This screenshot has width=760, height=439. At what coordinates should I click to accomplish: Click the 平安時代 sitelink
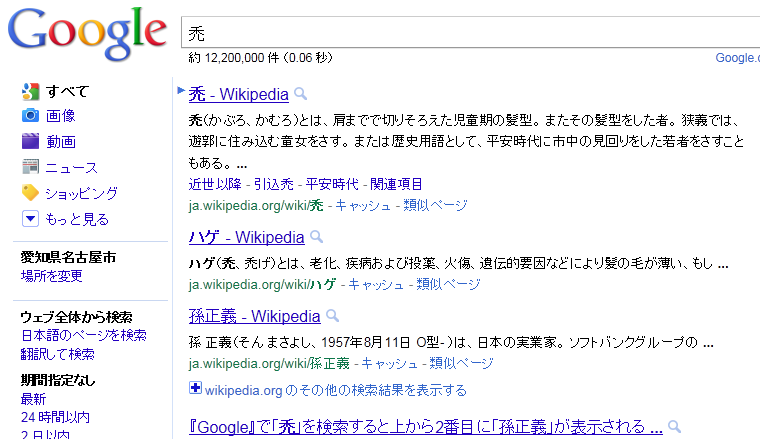(x=332, y=184)
